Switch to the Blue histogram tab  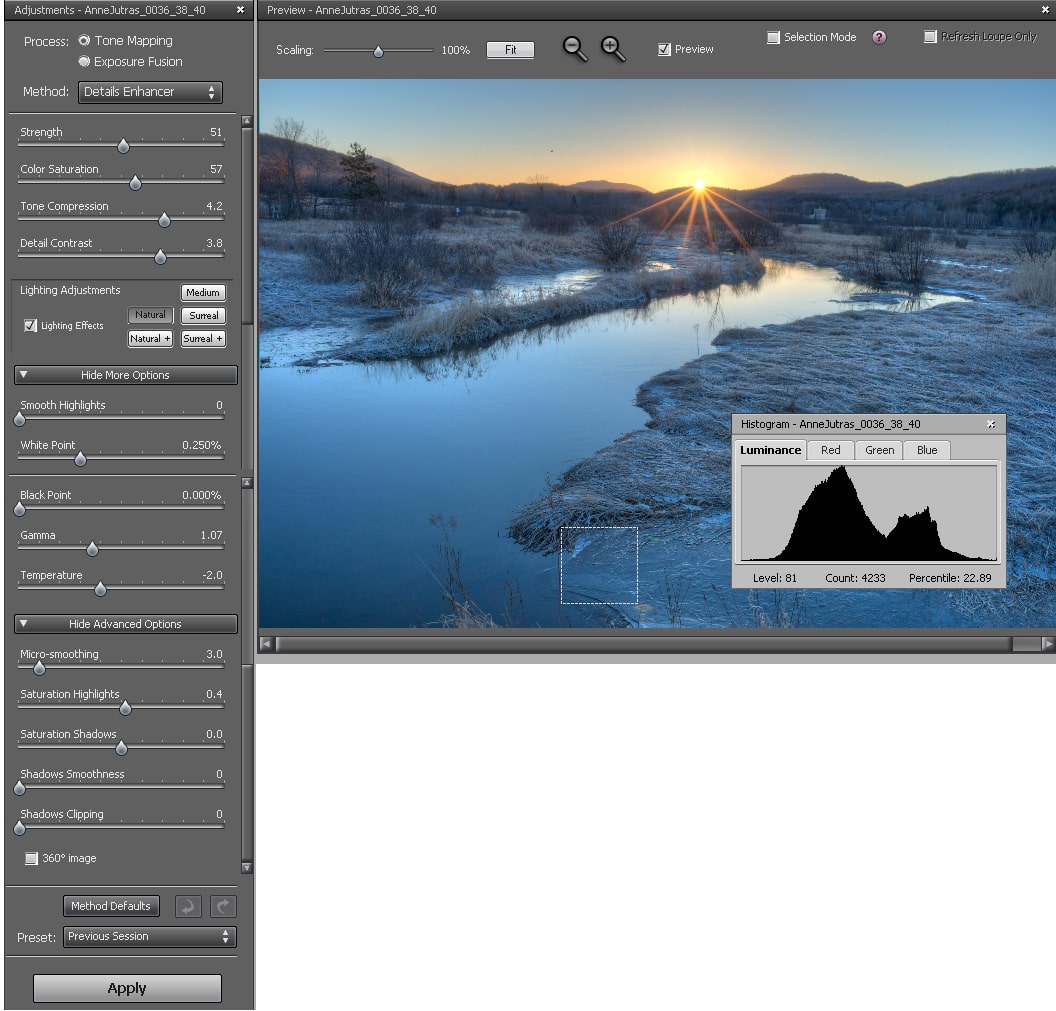(x=927, y=450)
